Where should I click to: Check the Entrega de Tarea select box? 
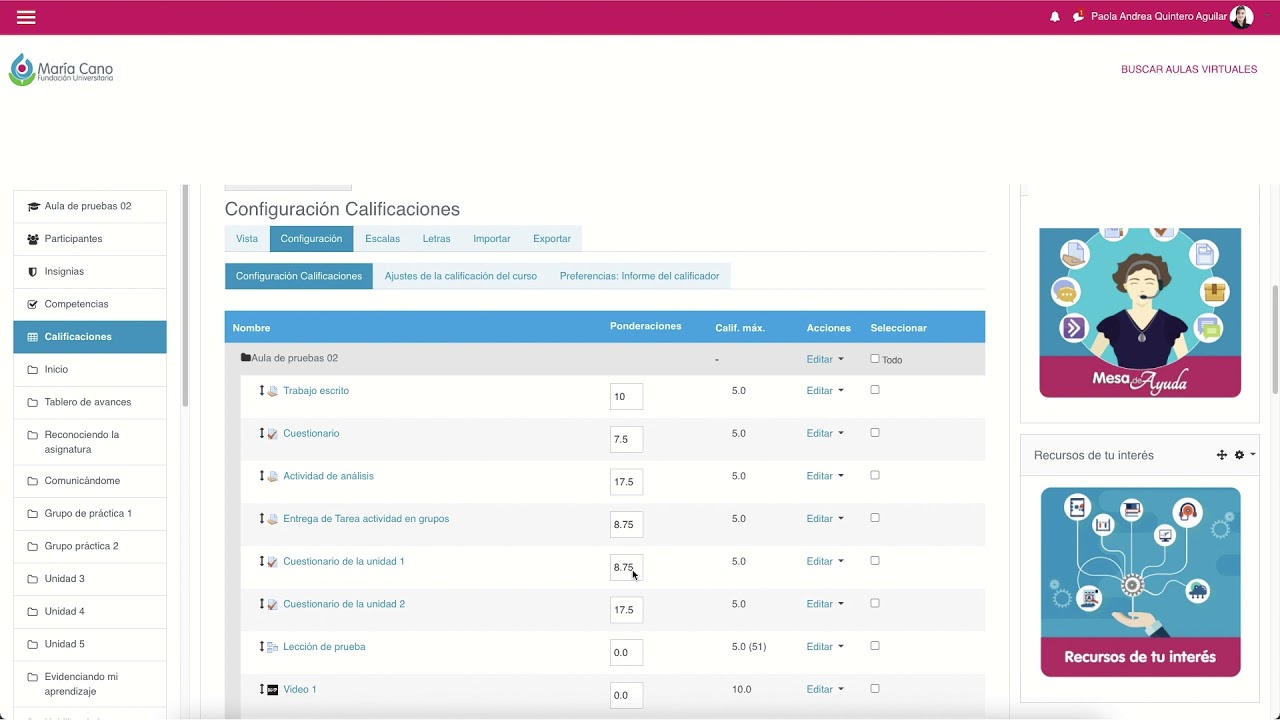[875, 518]
